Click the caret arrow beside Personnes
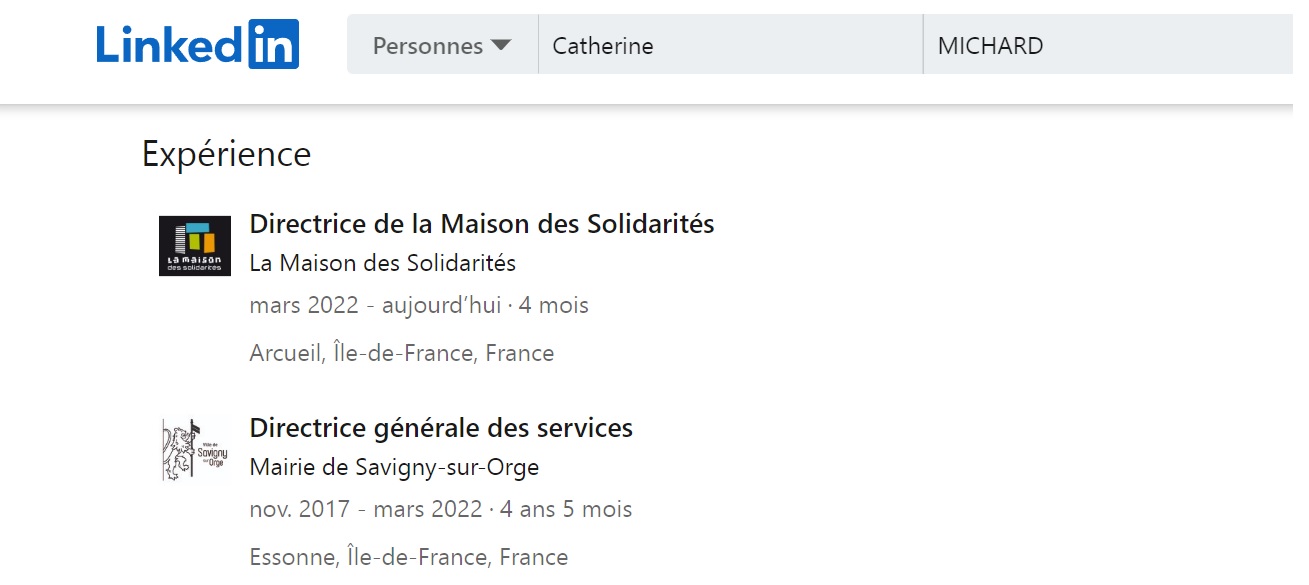 click(501, 45)
